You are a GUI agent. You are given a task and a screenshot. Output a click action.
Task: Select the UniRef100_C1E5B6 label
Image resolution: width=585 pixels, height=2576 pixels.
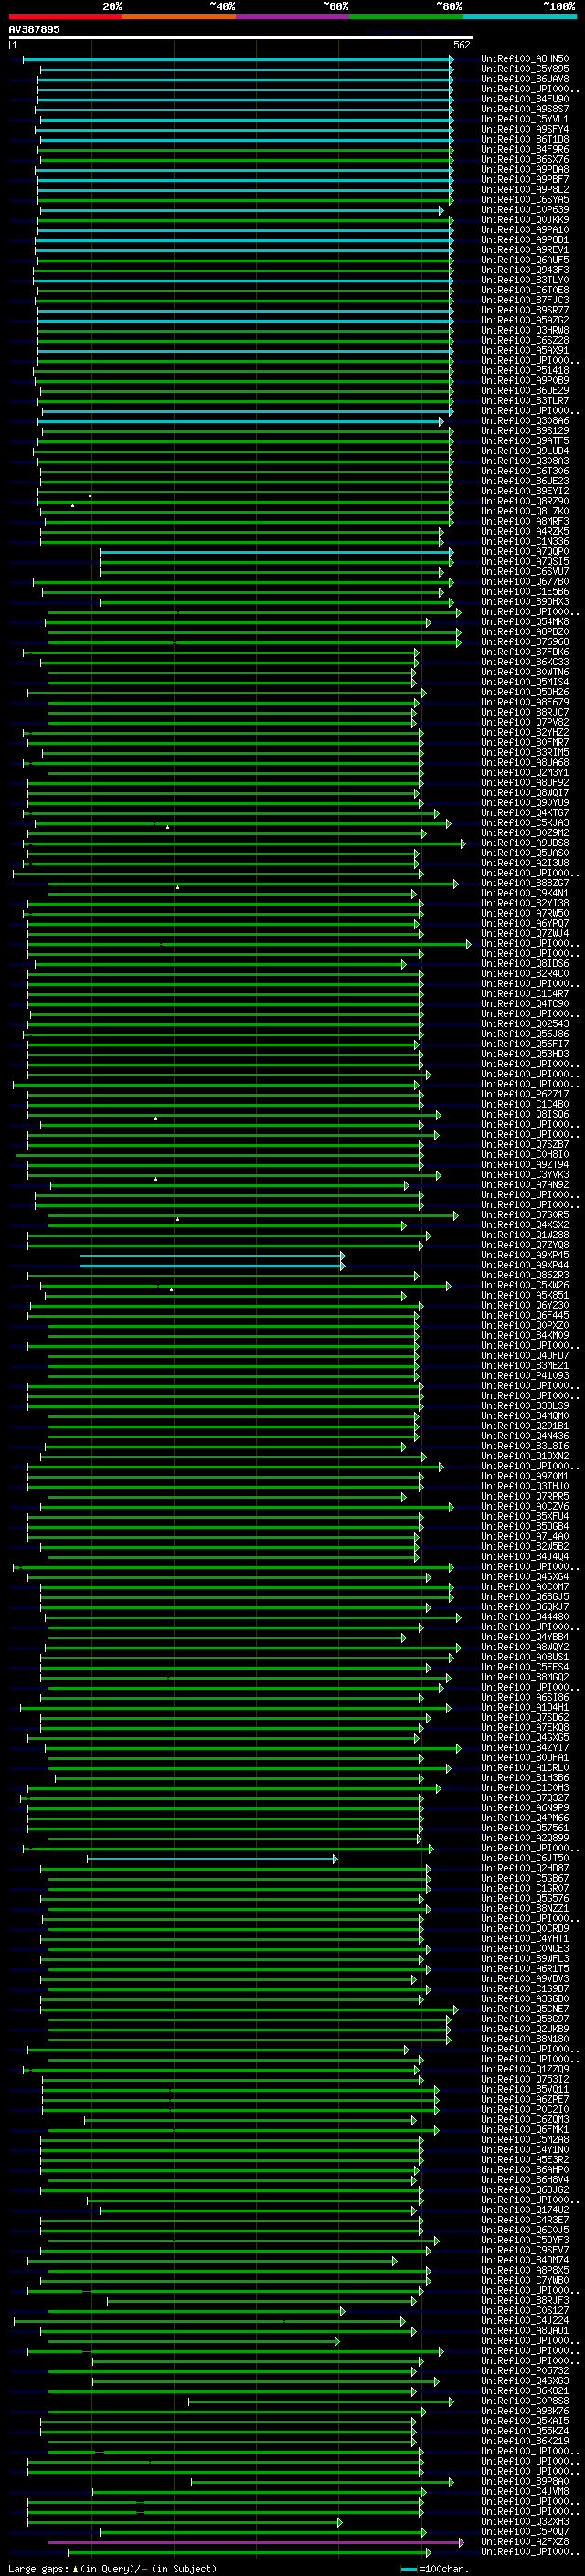pos(525,592)
